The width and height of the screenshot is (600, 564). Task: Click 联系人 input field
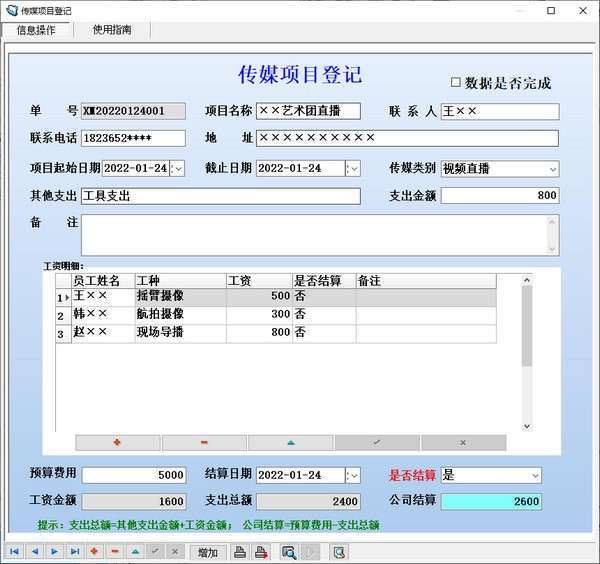(500, 112)
